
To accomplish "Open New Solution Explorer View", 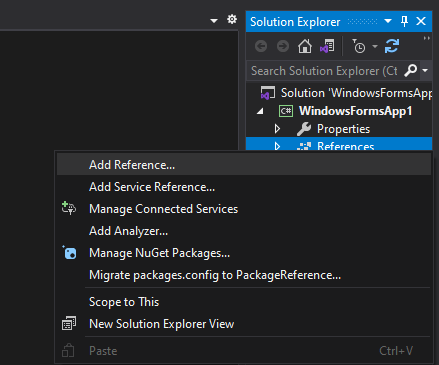I will [x=244, y=324].
